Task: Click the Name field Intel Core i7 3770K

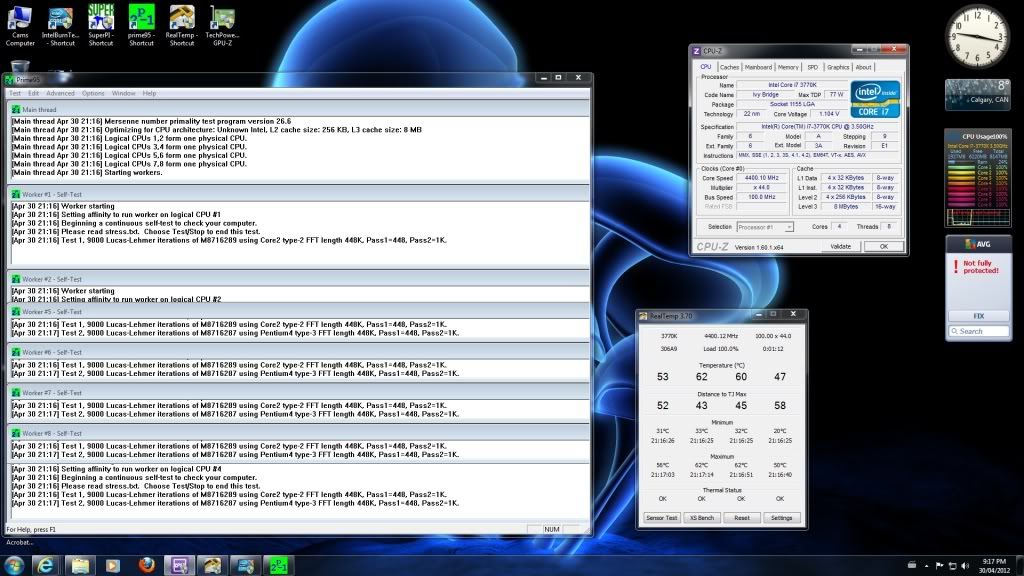Action: (792, 85)
